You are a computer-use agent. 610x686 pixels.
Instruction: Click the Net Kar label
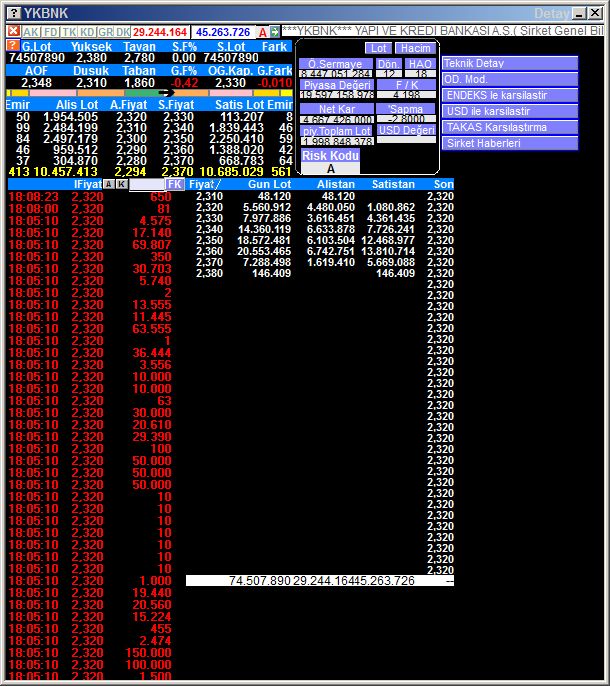click(337, 109)
